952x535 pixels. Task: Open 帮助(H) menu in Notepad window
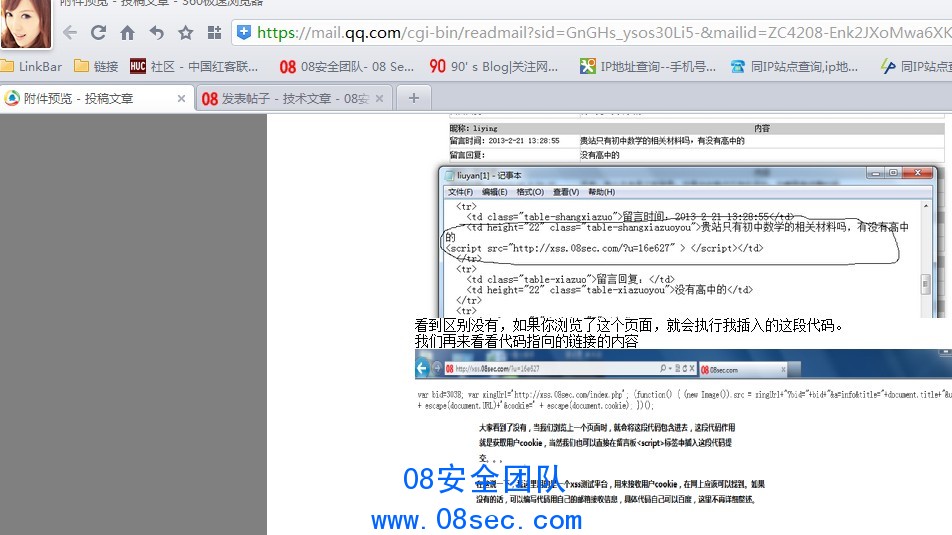(x=601, y=192)
